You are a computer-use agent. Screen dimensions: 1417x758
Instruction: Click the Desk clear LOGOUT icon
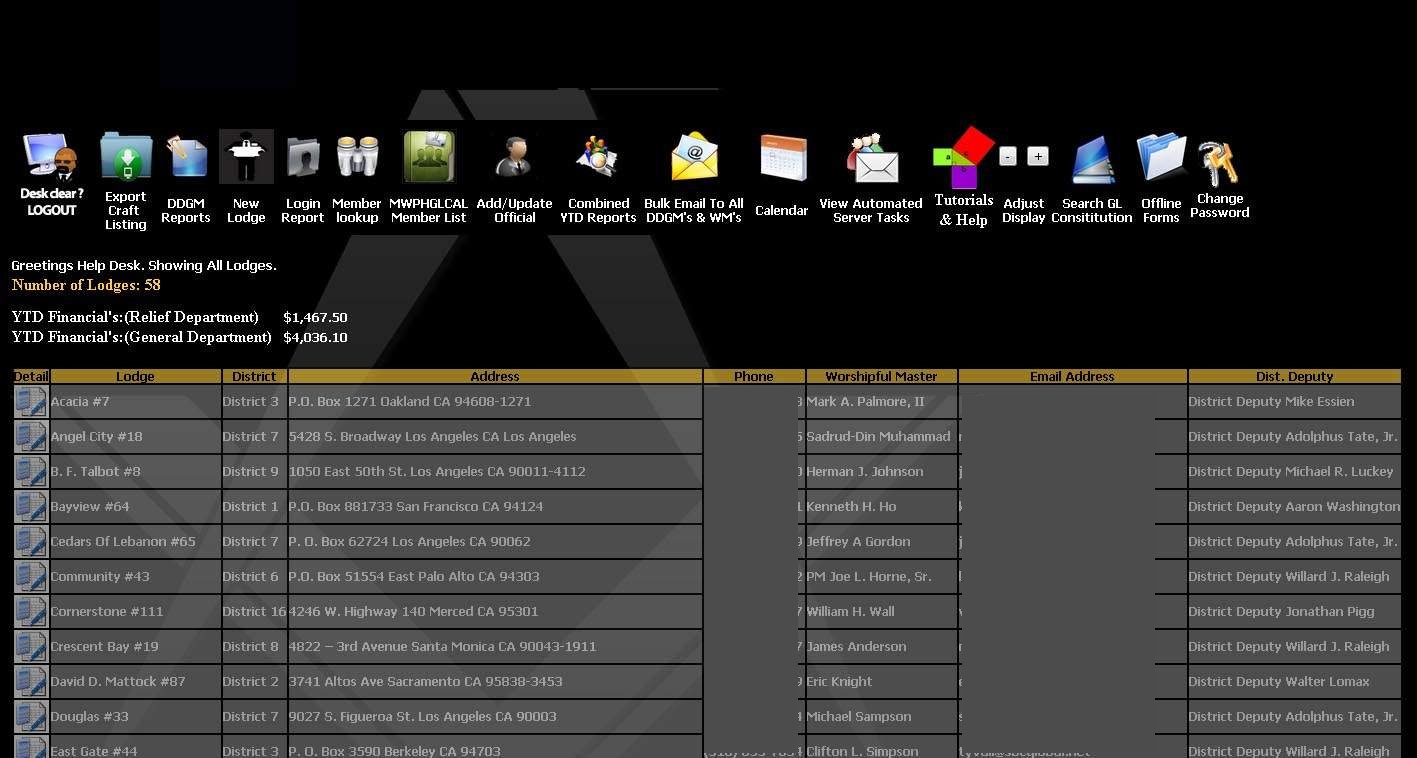point(51,158)
